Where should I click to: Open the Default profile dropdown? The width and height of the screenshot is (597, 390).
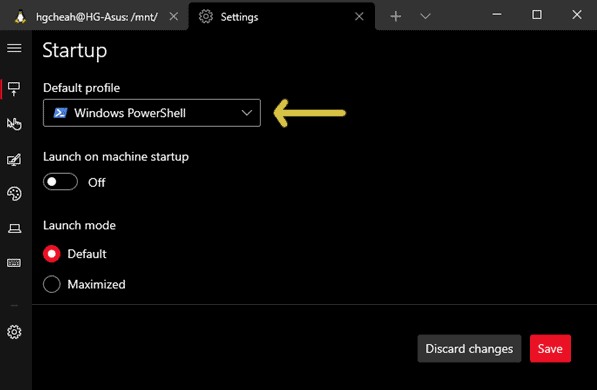tap(152, 113)
